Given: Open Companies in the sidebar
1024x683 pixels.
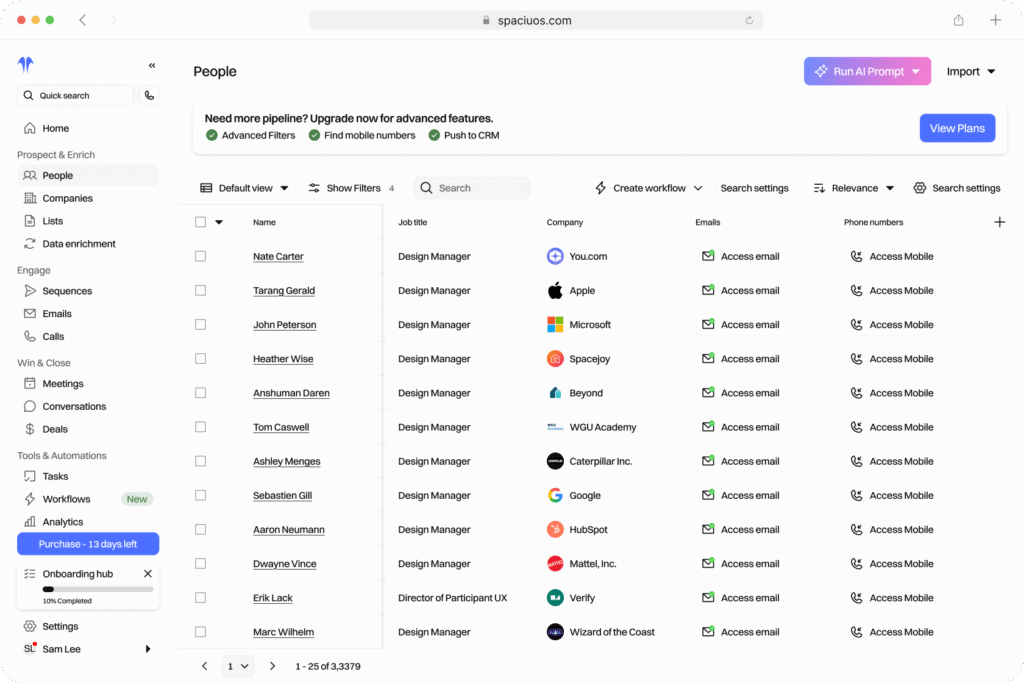Looking at the screenshot, I should click(88, 199).
